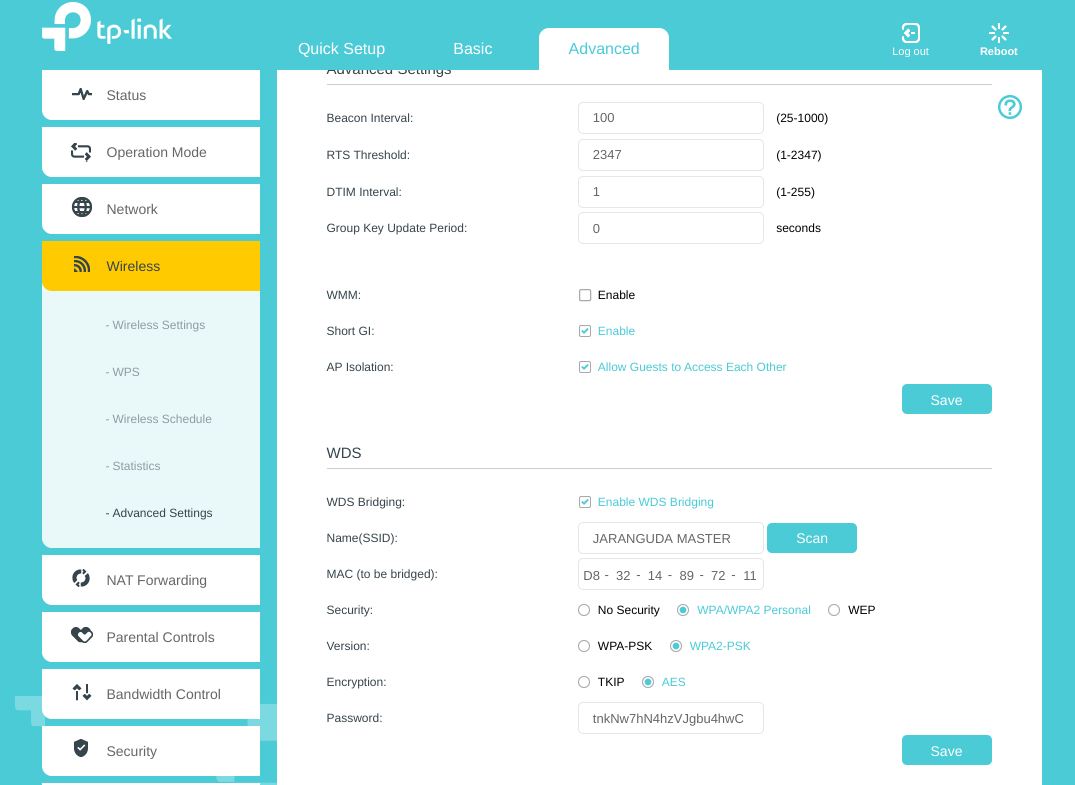Open NAT Forwarding settings
The width and height of the screenshot is (1075, 785).
[156, 580]
